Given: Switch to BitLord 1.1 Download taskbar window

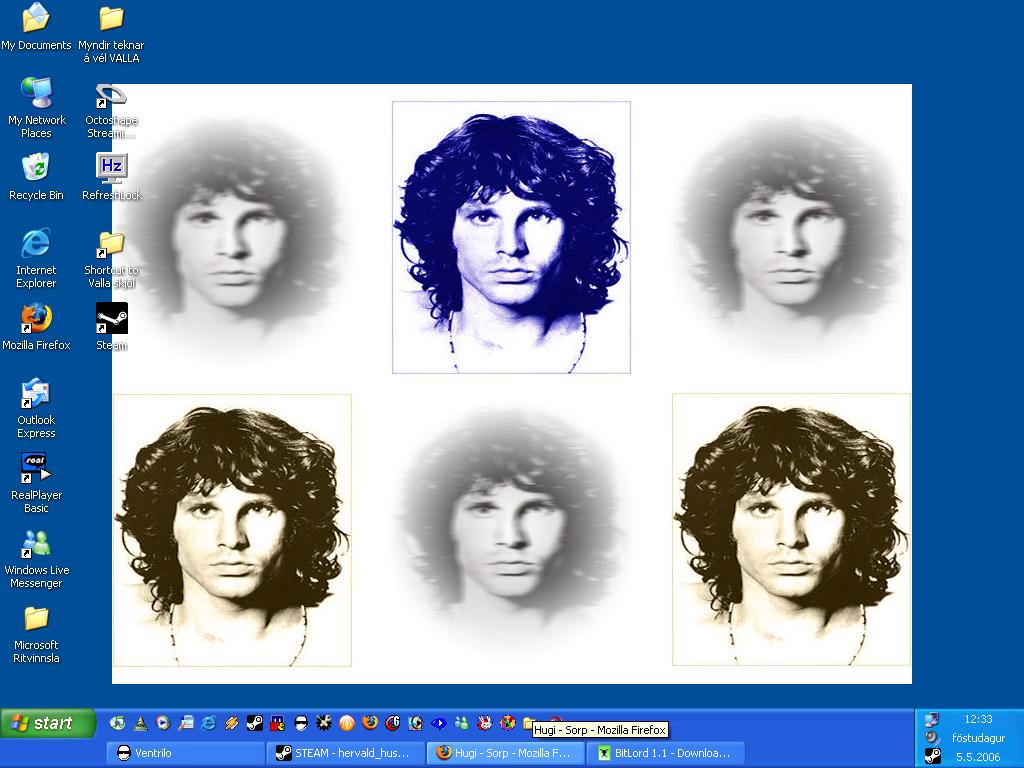Looking at the screenshot, I should (666, 753).
